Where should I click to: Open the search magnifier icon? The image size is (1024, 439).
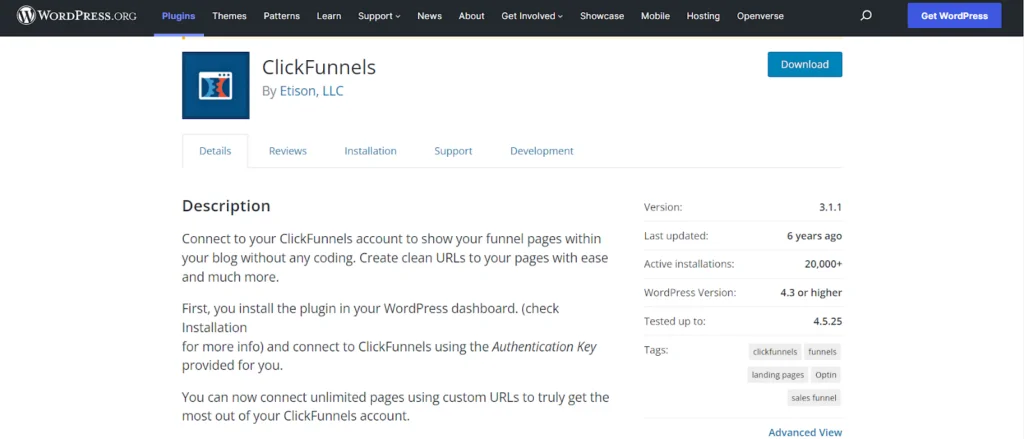866,16
